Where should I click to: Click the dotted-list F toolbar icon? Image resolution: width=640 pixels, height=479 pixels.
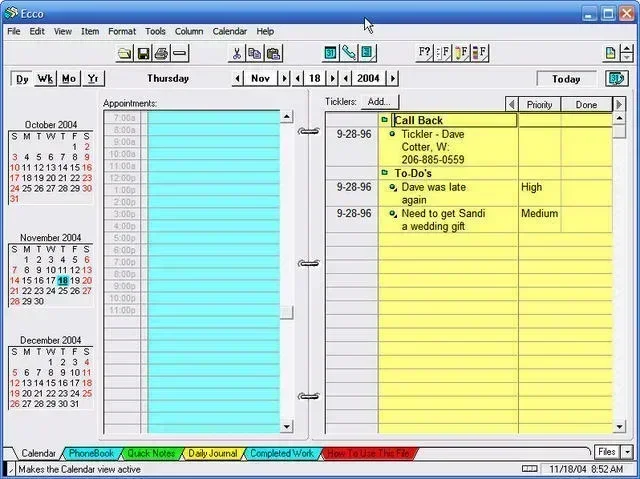443,53
